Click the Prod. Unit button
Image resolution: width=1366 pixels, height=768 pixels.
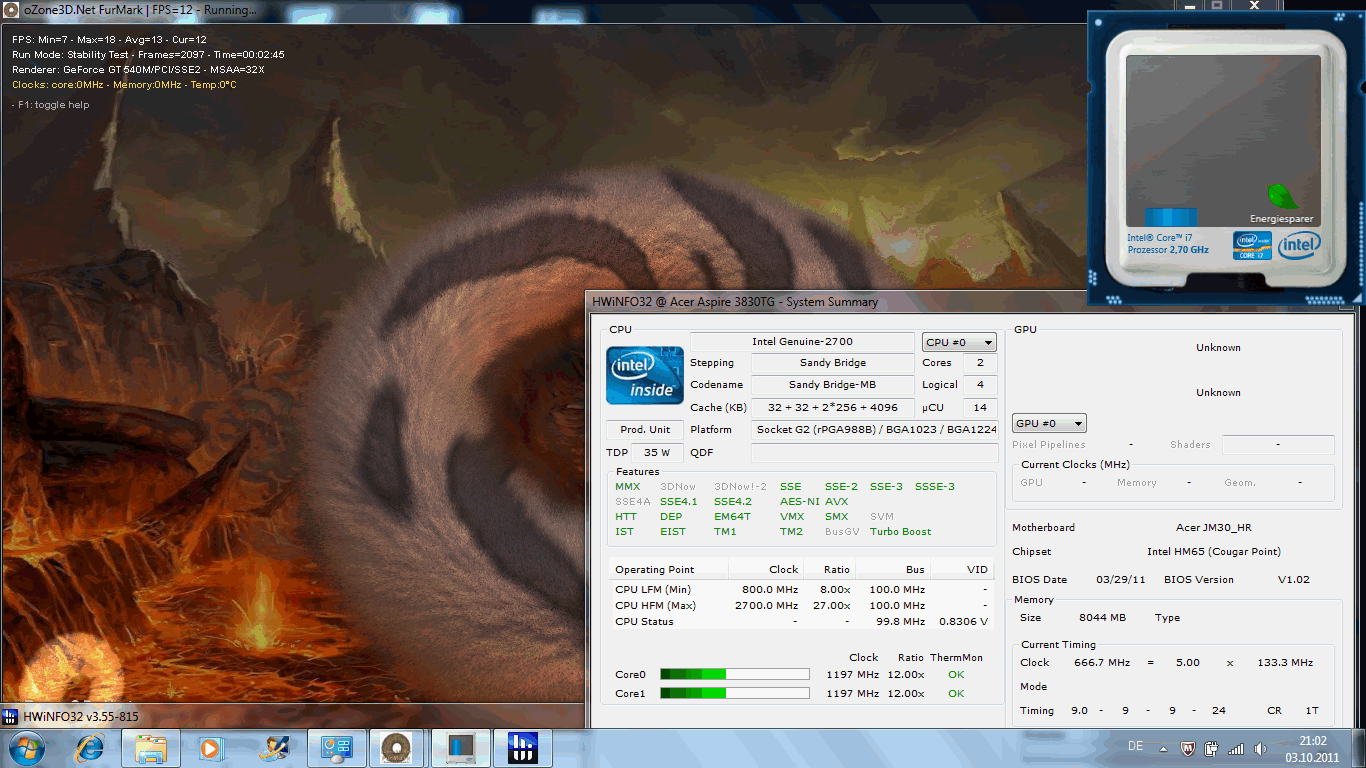[x=645, y=429]
